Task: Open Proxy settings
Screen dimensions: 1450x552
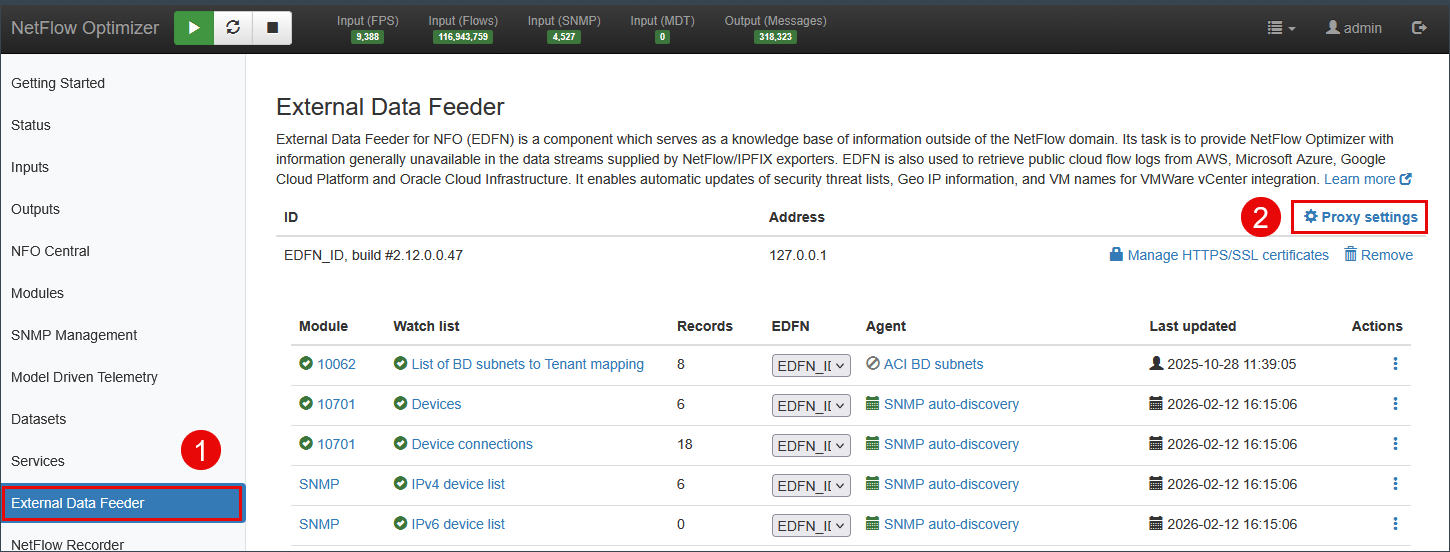Action: coord(1360,217)
